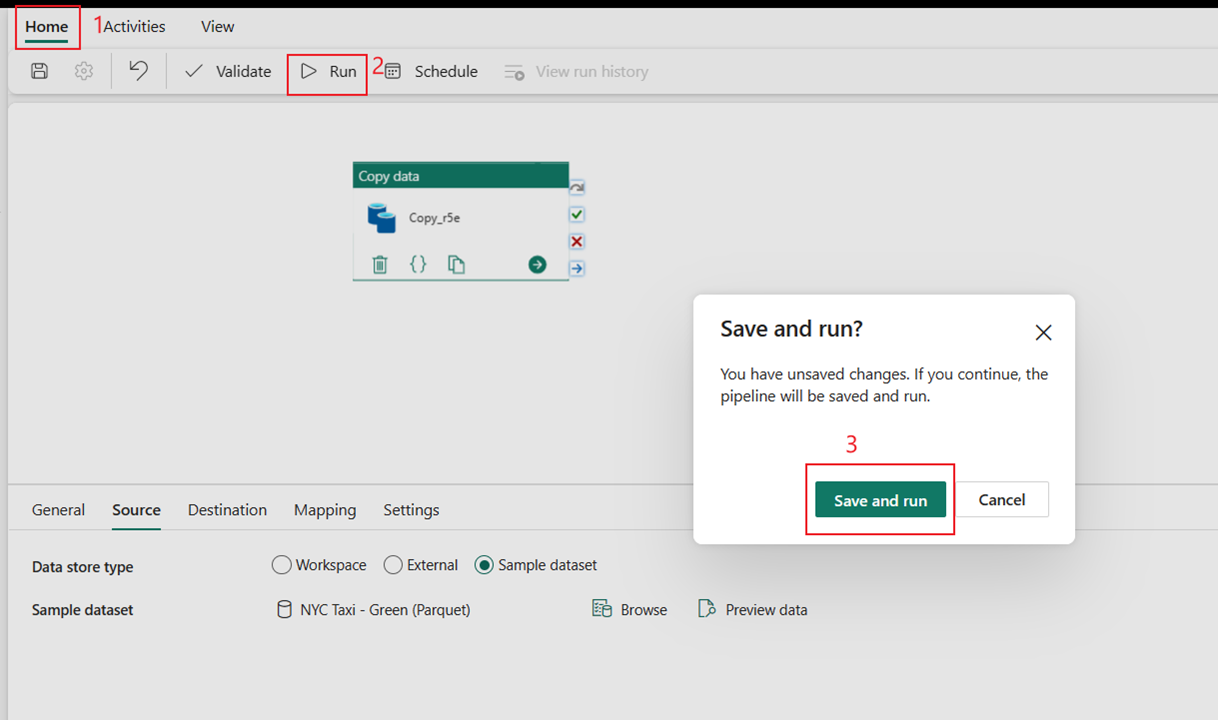Image resolution: width=1218 pixels, height=720 pixels.
Task: Browse sample datasets
Action: pos(630,609)
